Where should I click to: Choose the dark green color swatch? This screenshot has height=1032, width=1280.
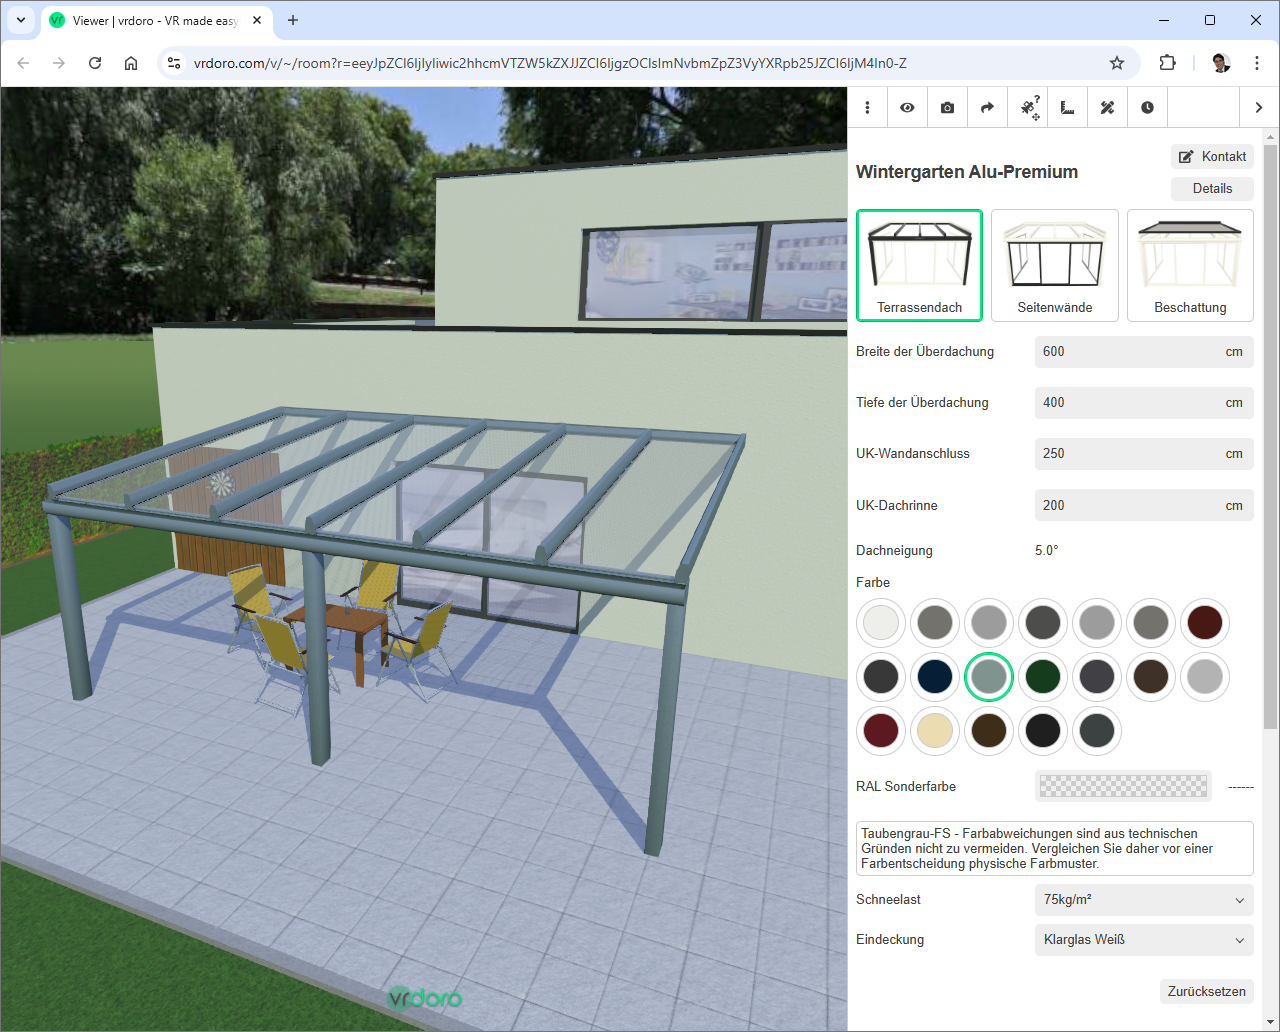pyautogui.click(x=1043, y=677)
